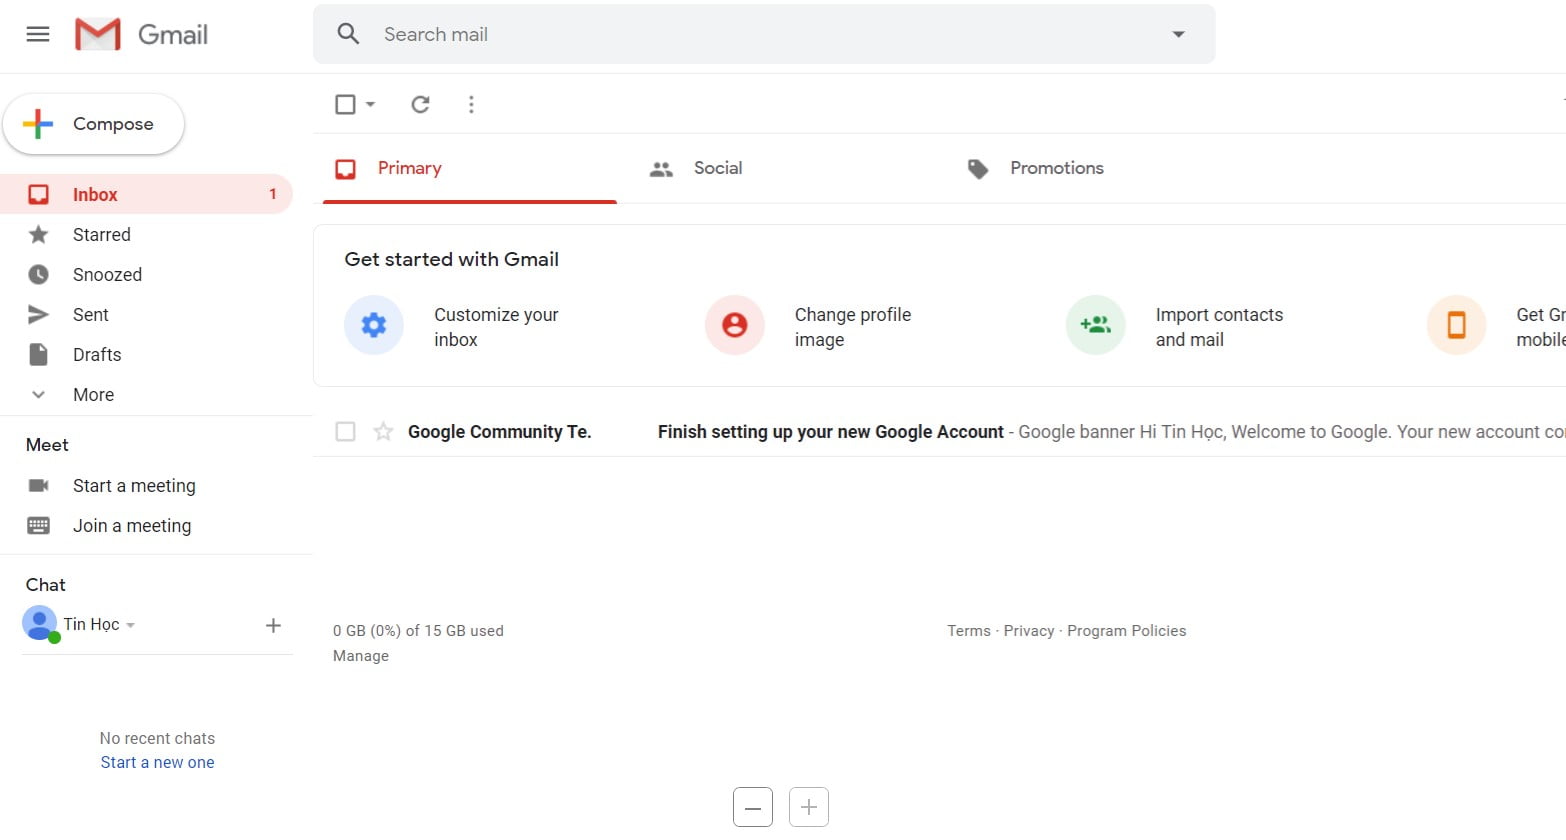Click the Snoozed clock icon
Image resolution: width=1566 pixels, height=840 pixels.
pos(38,274)
